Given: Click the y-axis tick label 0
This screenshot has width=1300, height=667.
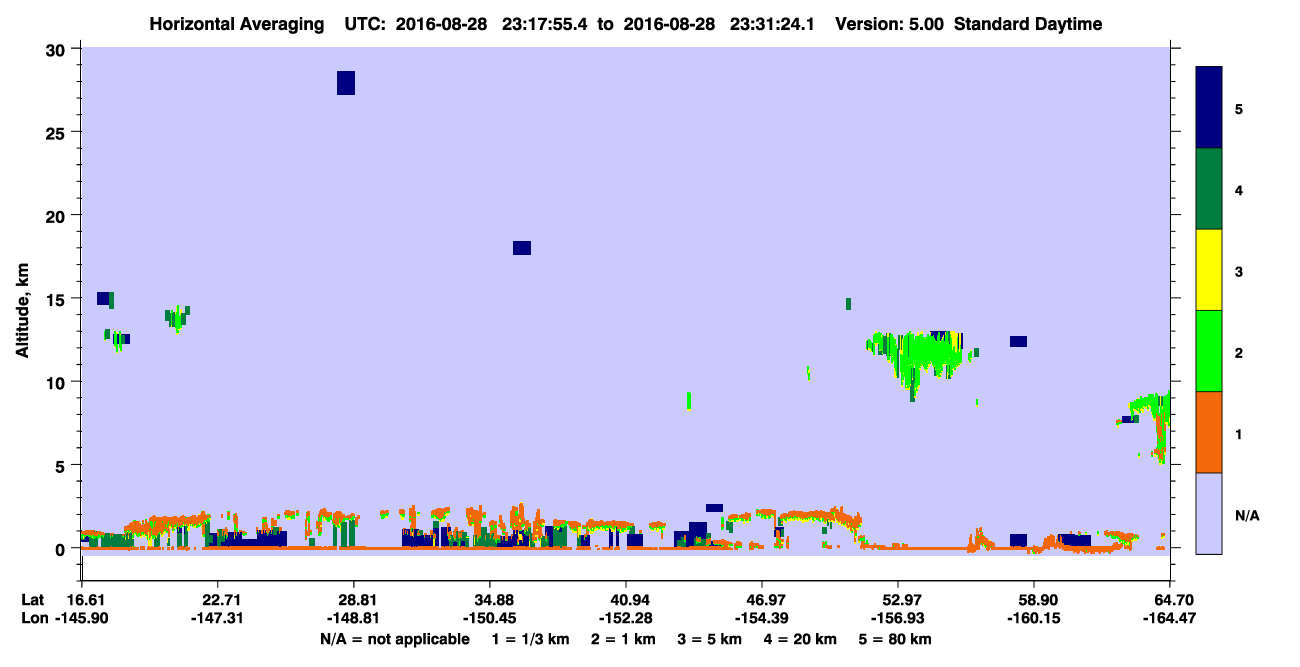Looking at the screenshot, I should tap(62, 548).
